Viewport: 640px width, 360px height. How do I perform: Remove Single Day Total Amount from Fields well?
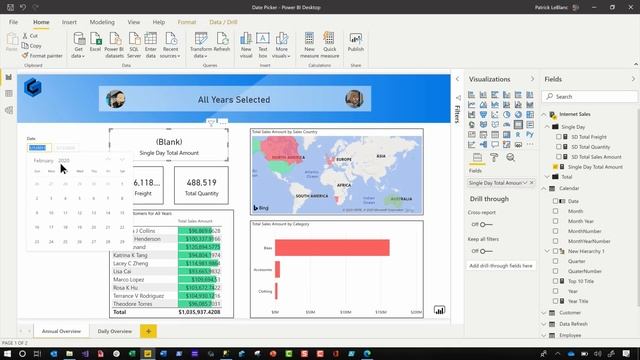pos(531,183)
